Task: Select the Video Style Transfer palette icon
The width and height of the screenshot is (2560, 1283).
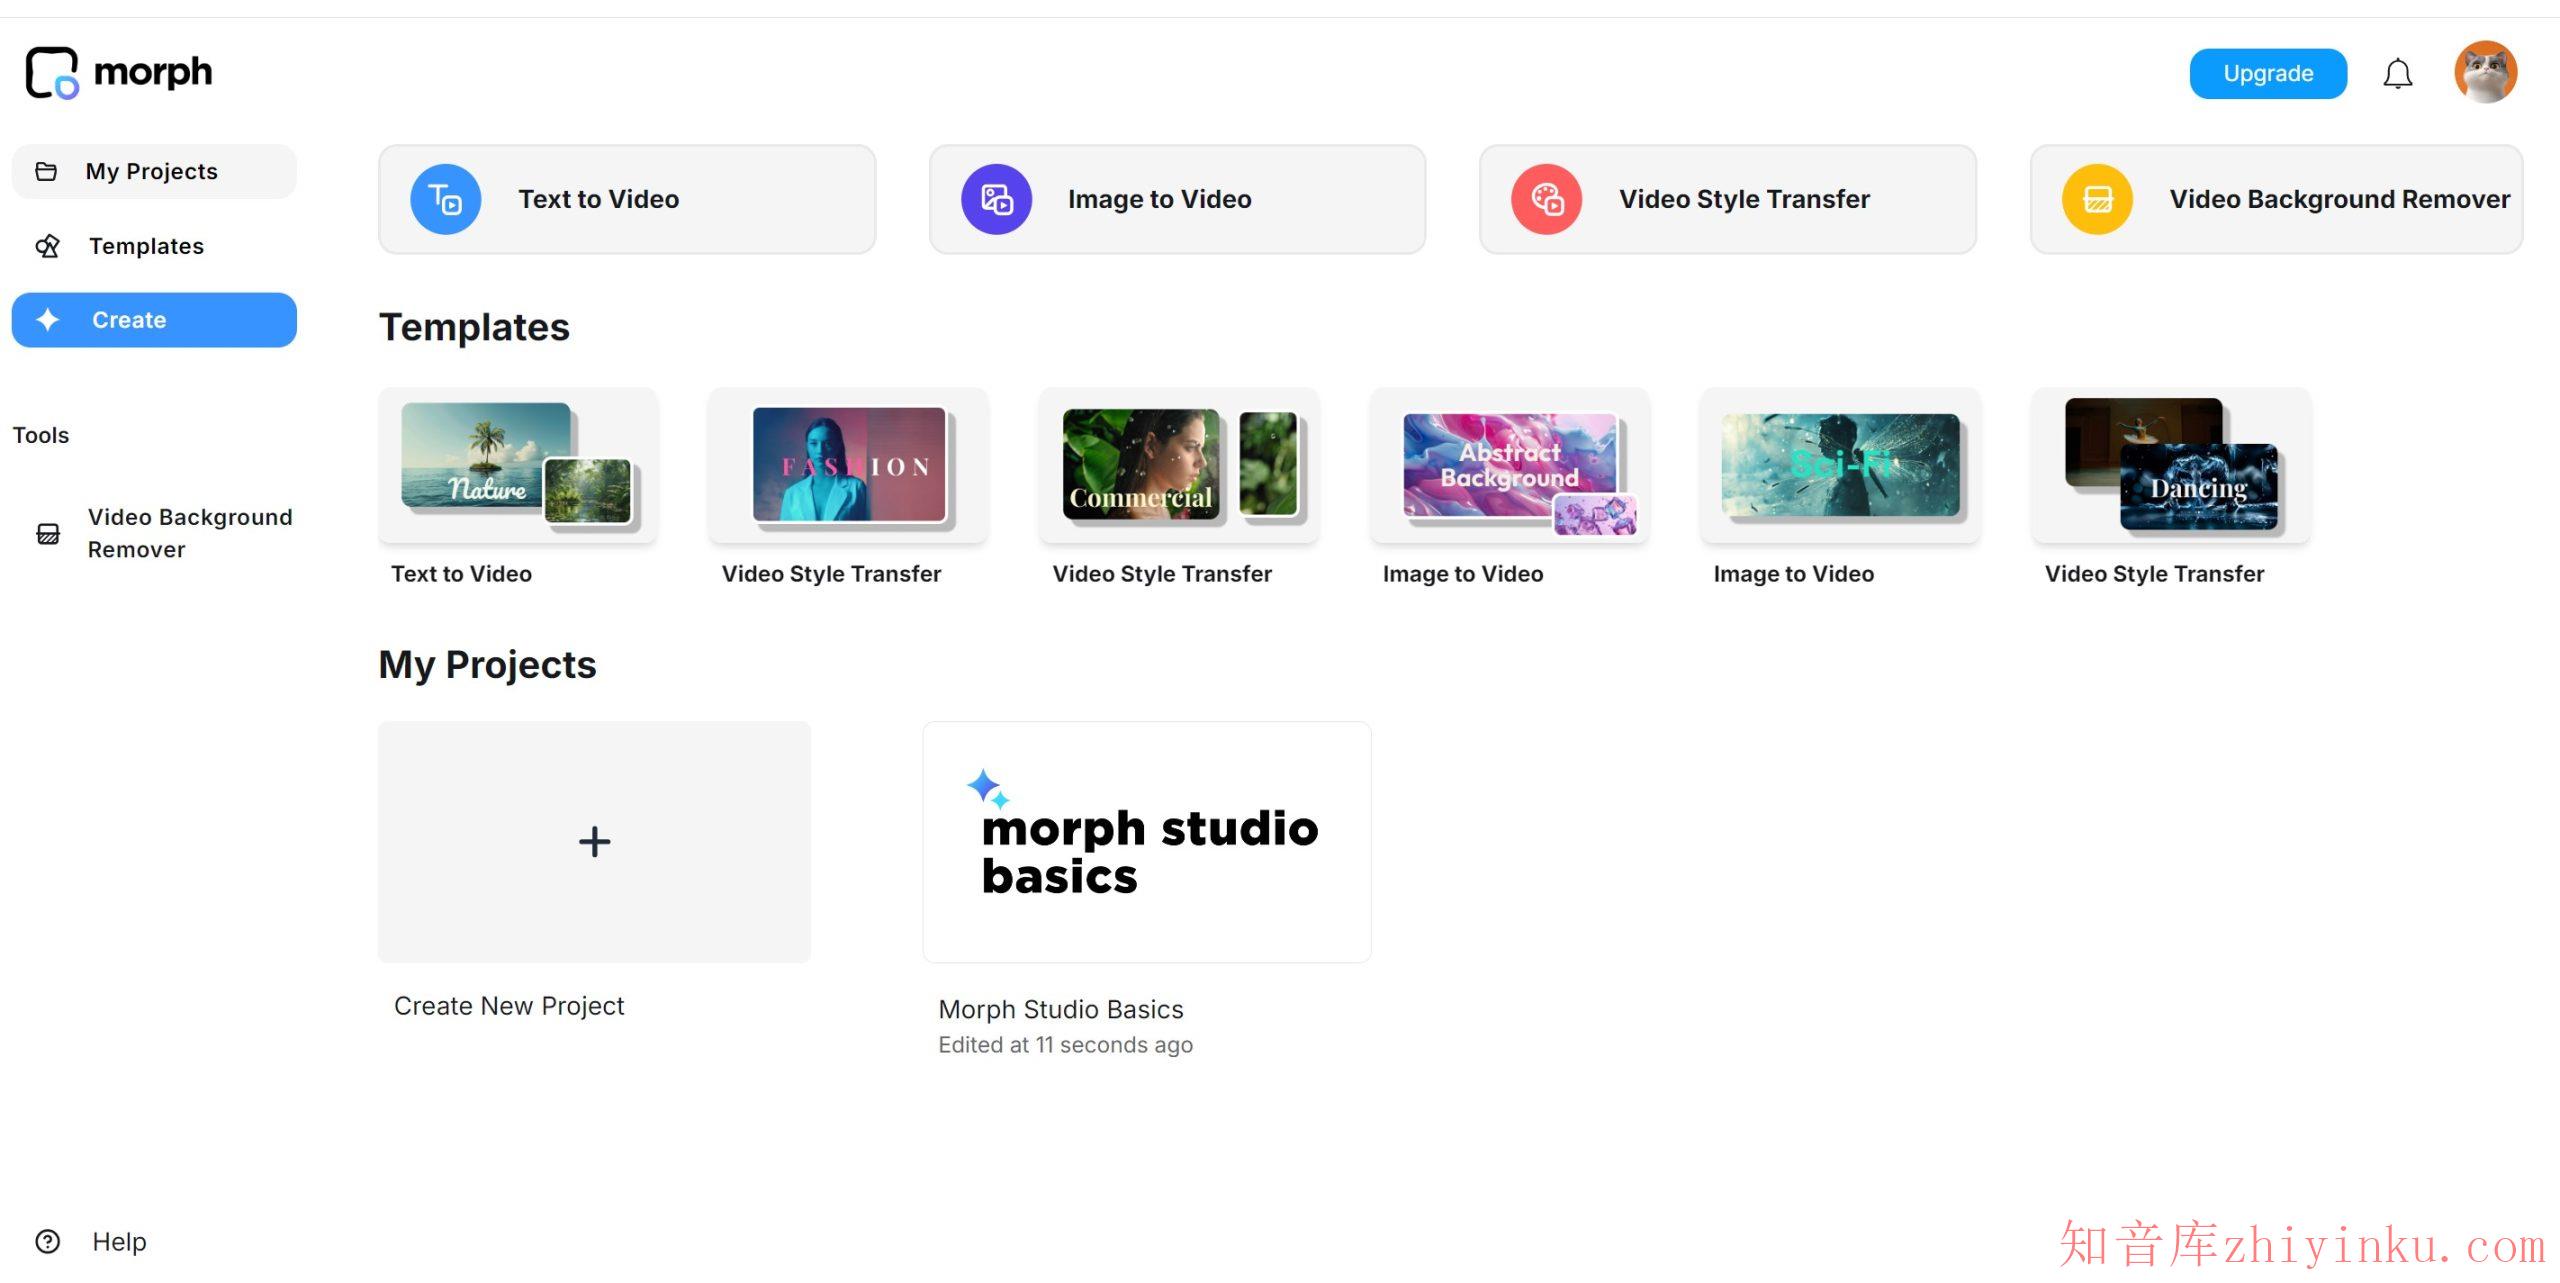Action: [x=1545, y=198]
